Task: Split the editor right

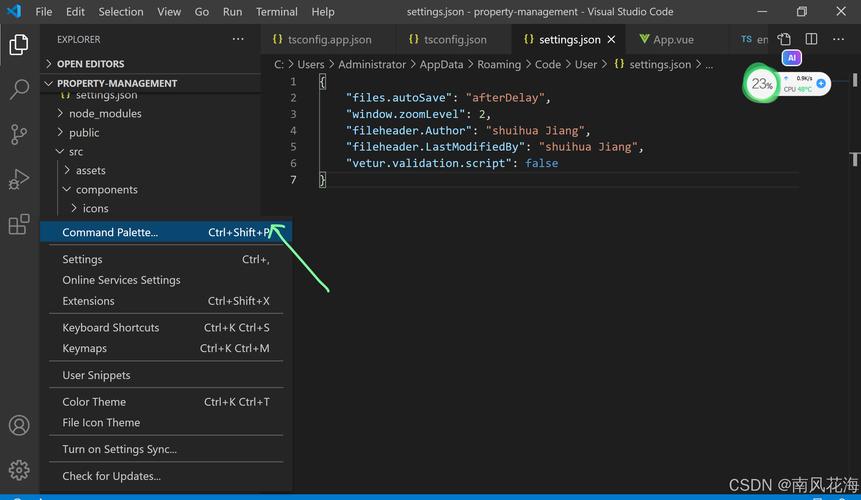Action: pos(811,39)
